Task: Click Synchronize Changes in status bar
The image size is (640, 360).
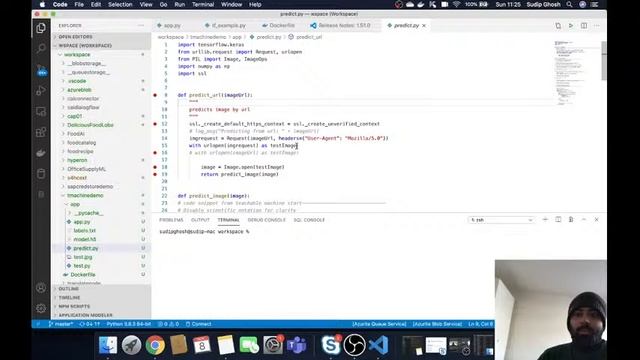Action: coord(89,324)
